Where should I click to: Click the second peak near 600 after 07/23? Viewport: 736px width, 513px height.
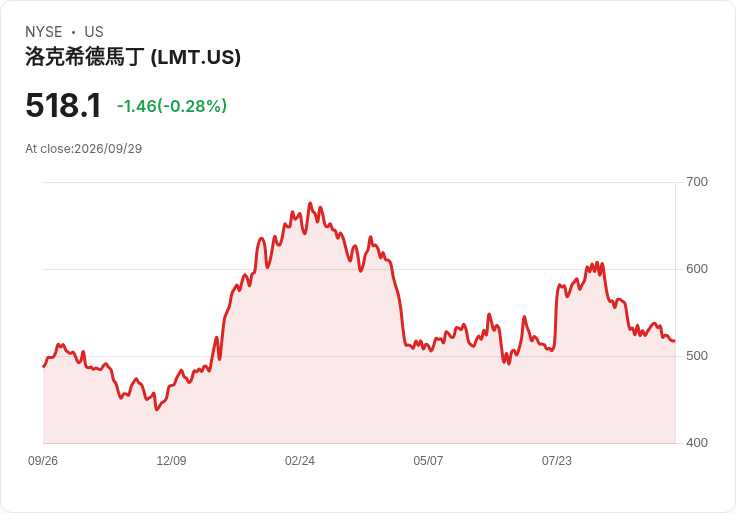pyautogui.click(x=597, y=263)
